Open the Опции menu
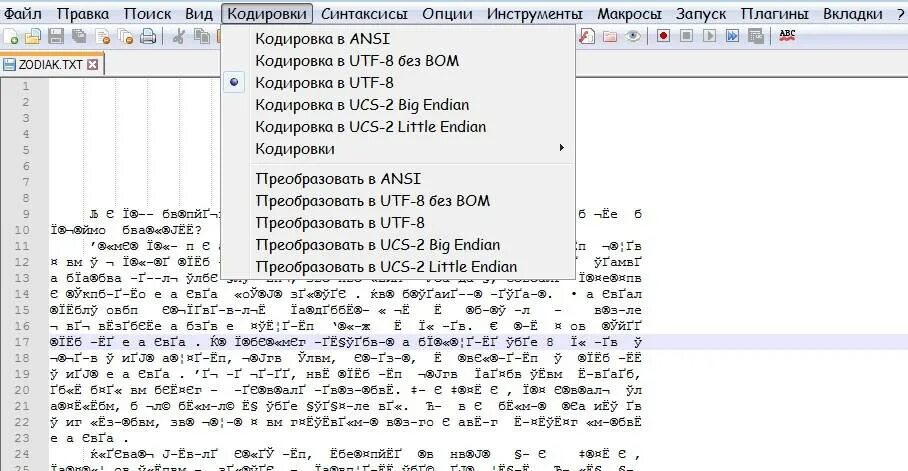This screenshot has width=908, height=471. pyautogui.click(x=447, y=13)
